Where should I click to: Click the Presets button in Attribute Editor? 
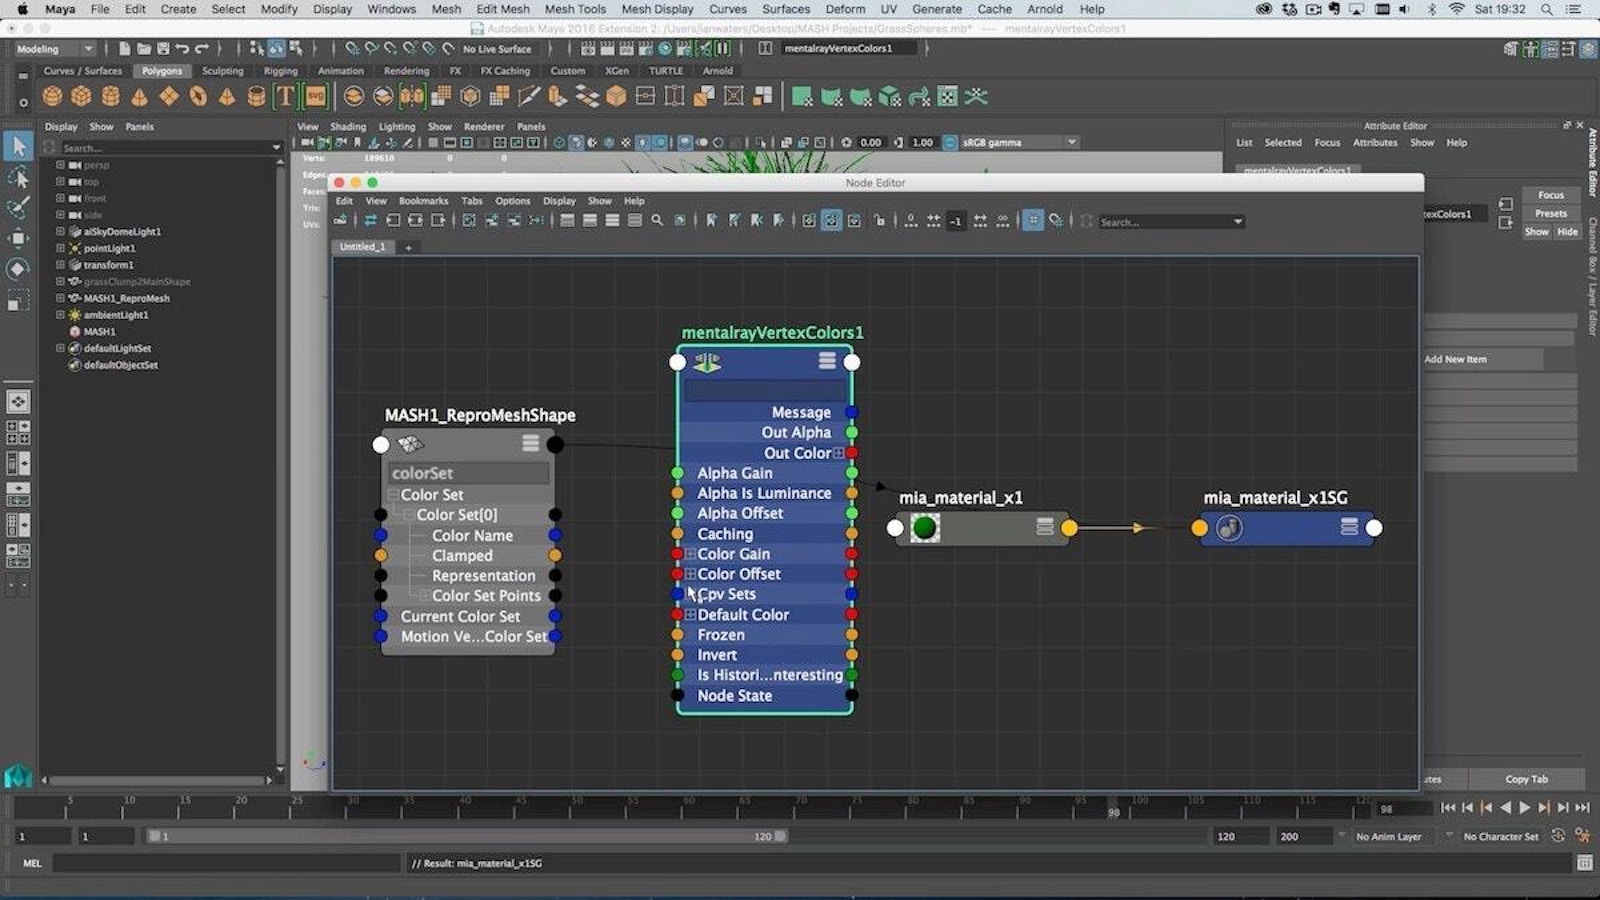coord(1550,213)
